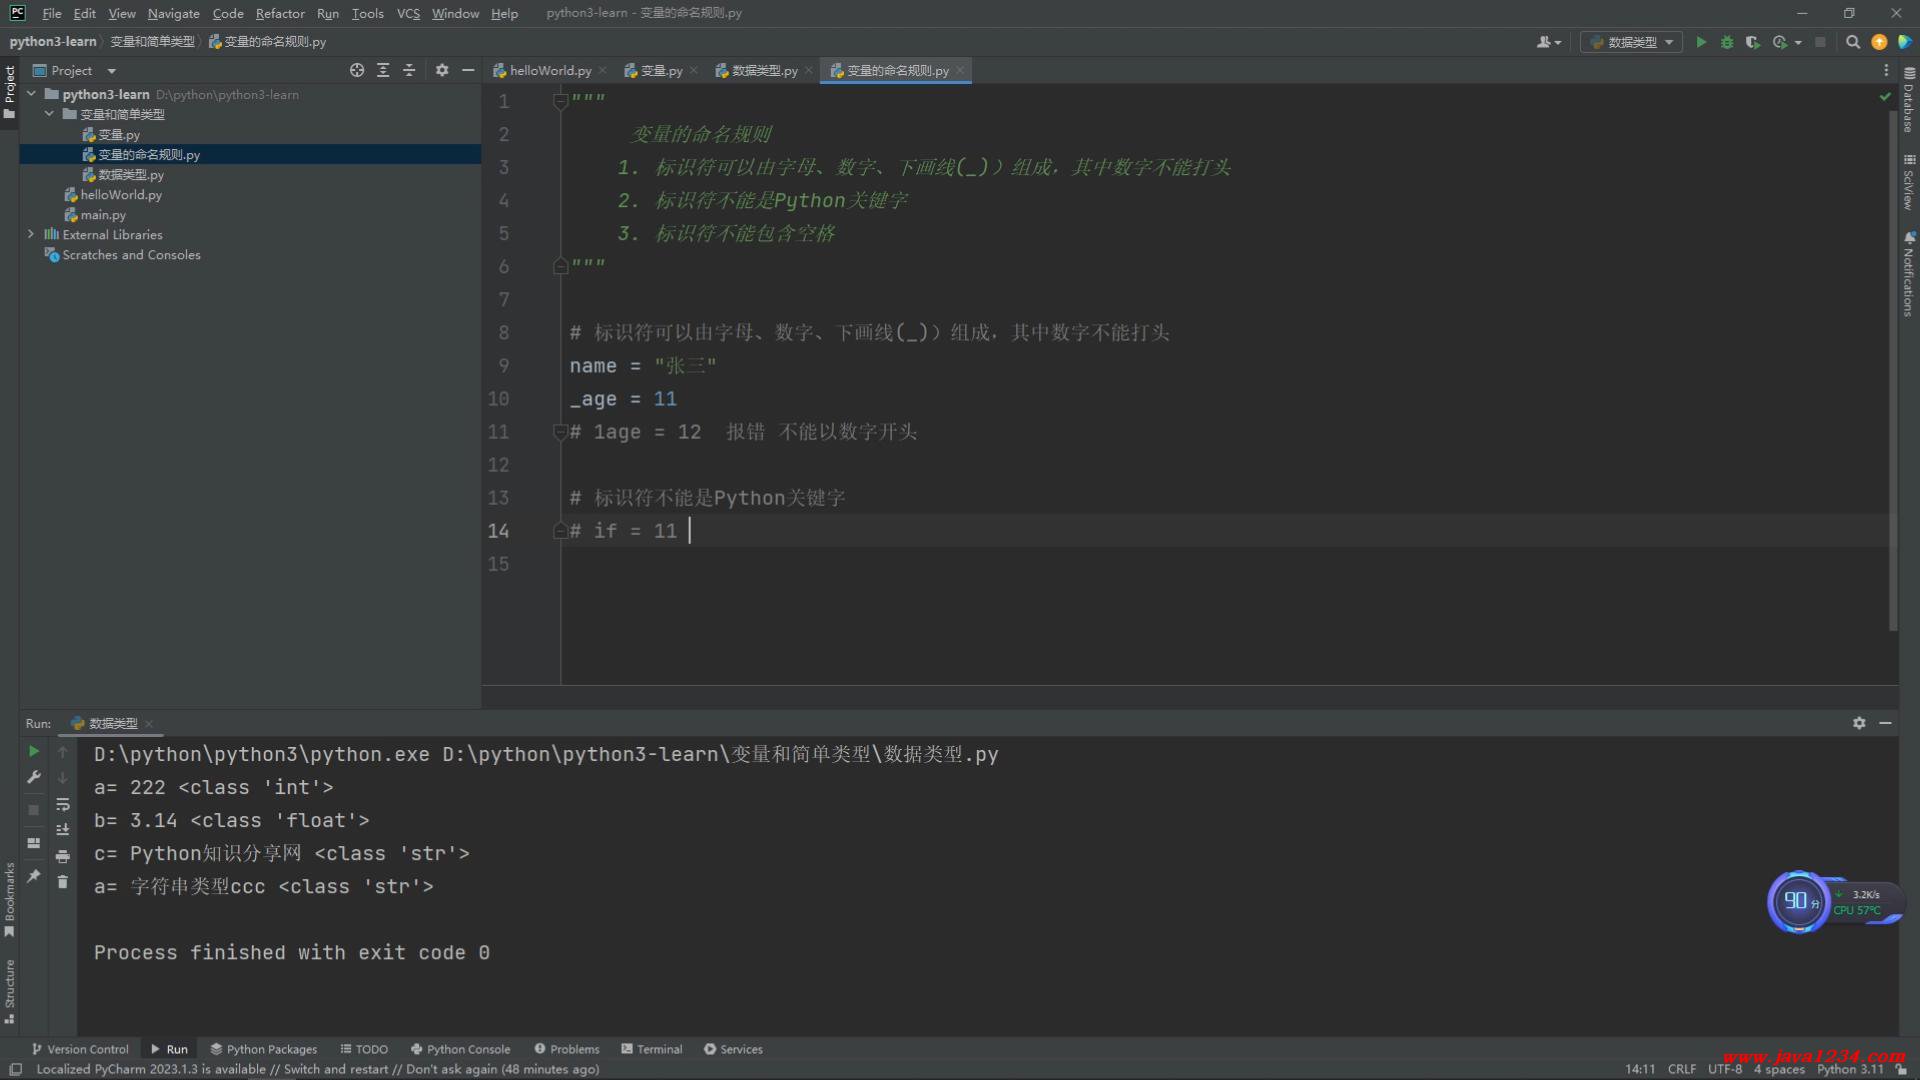
Task: Open the VCS menu
Action: click(407, 13)
